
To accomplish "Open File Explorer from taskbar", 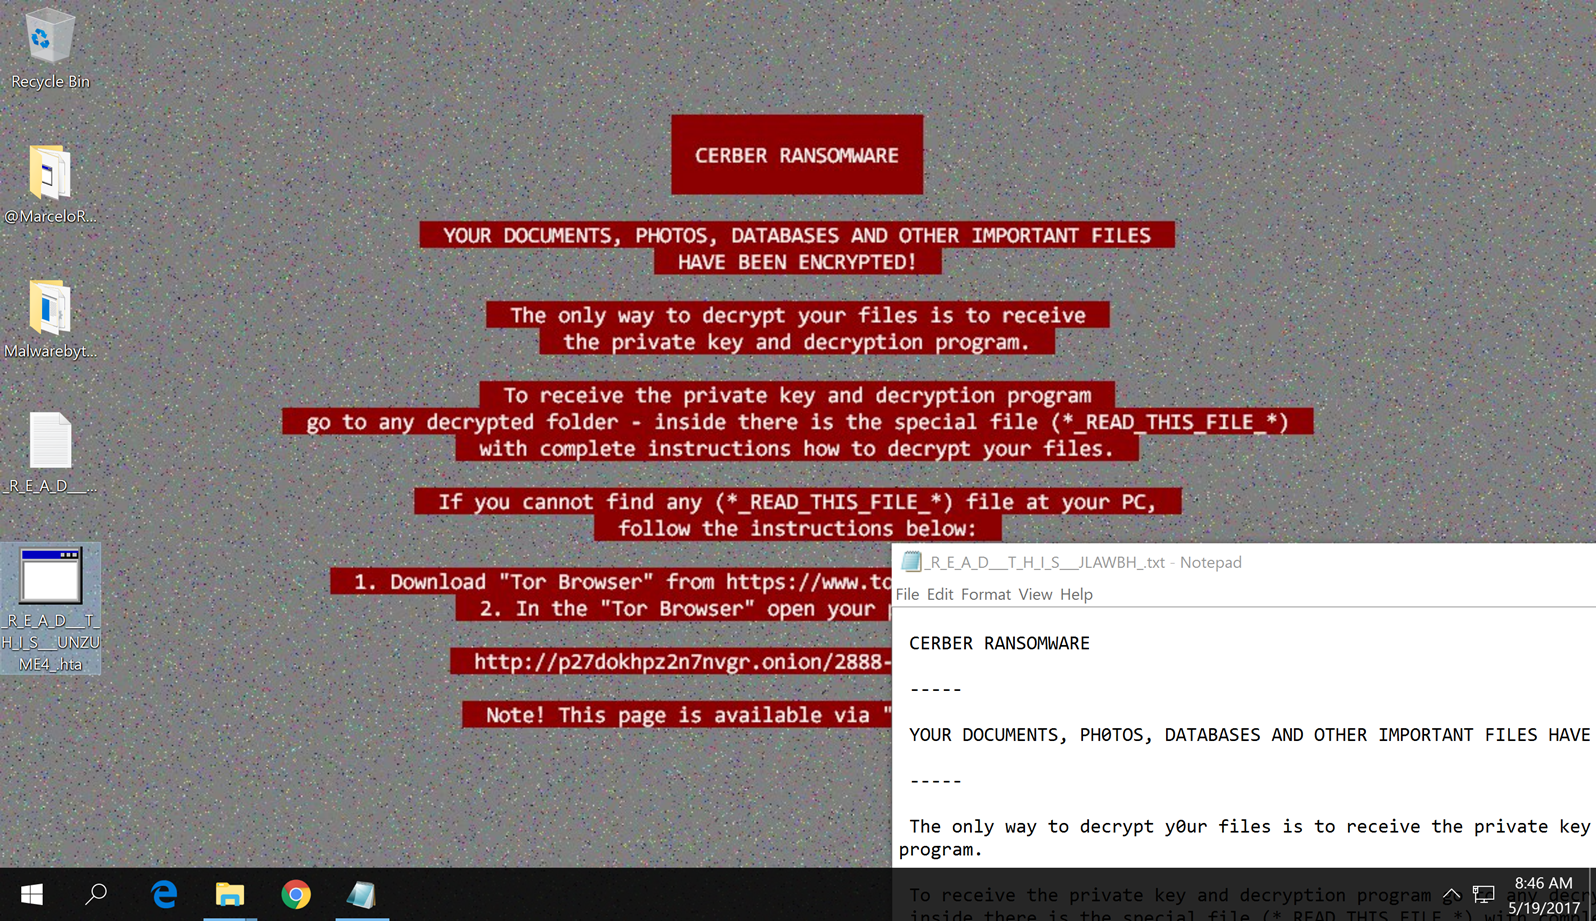I will pos(229,894).
